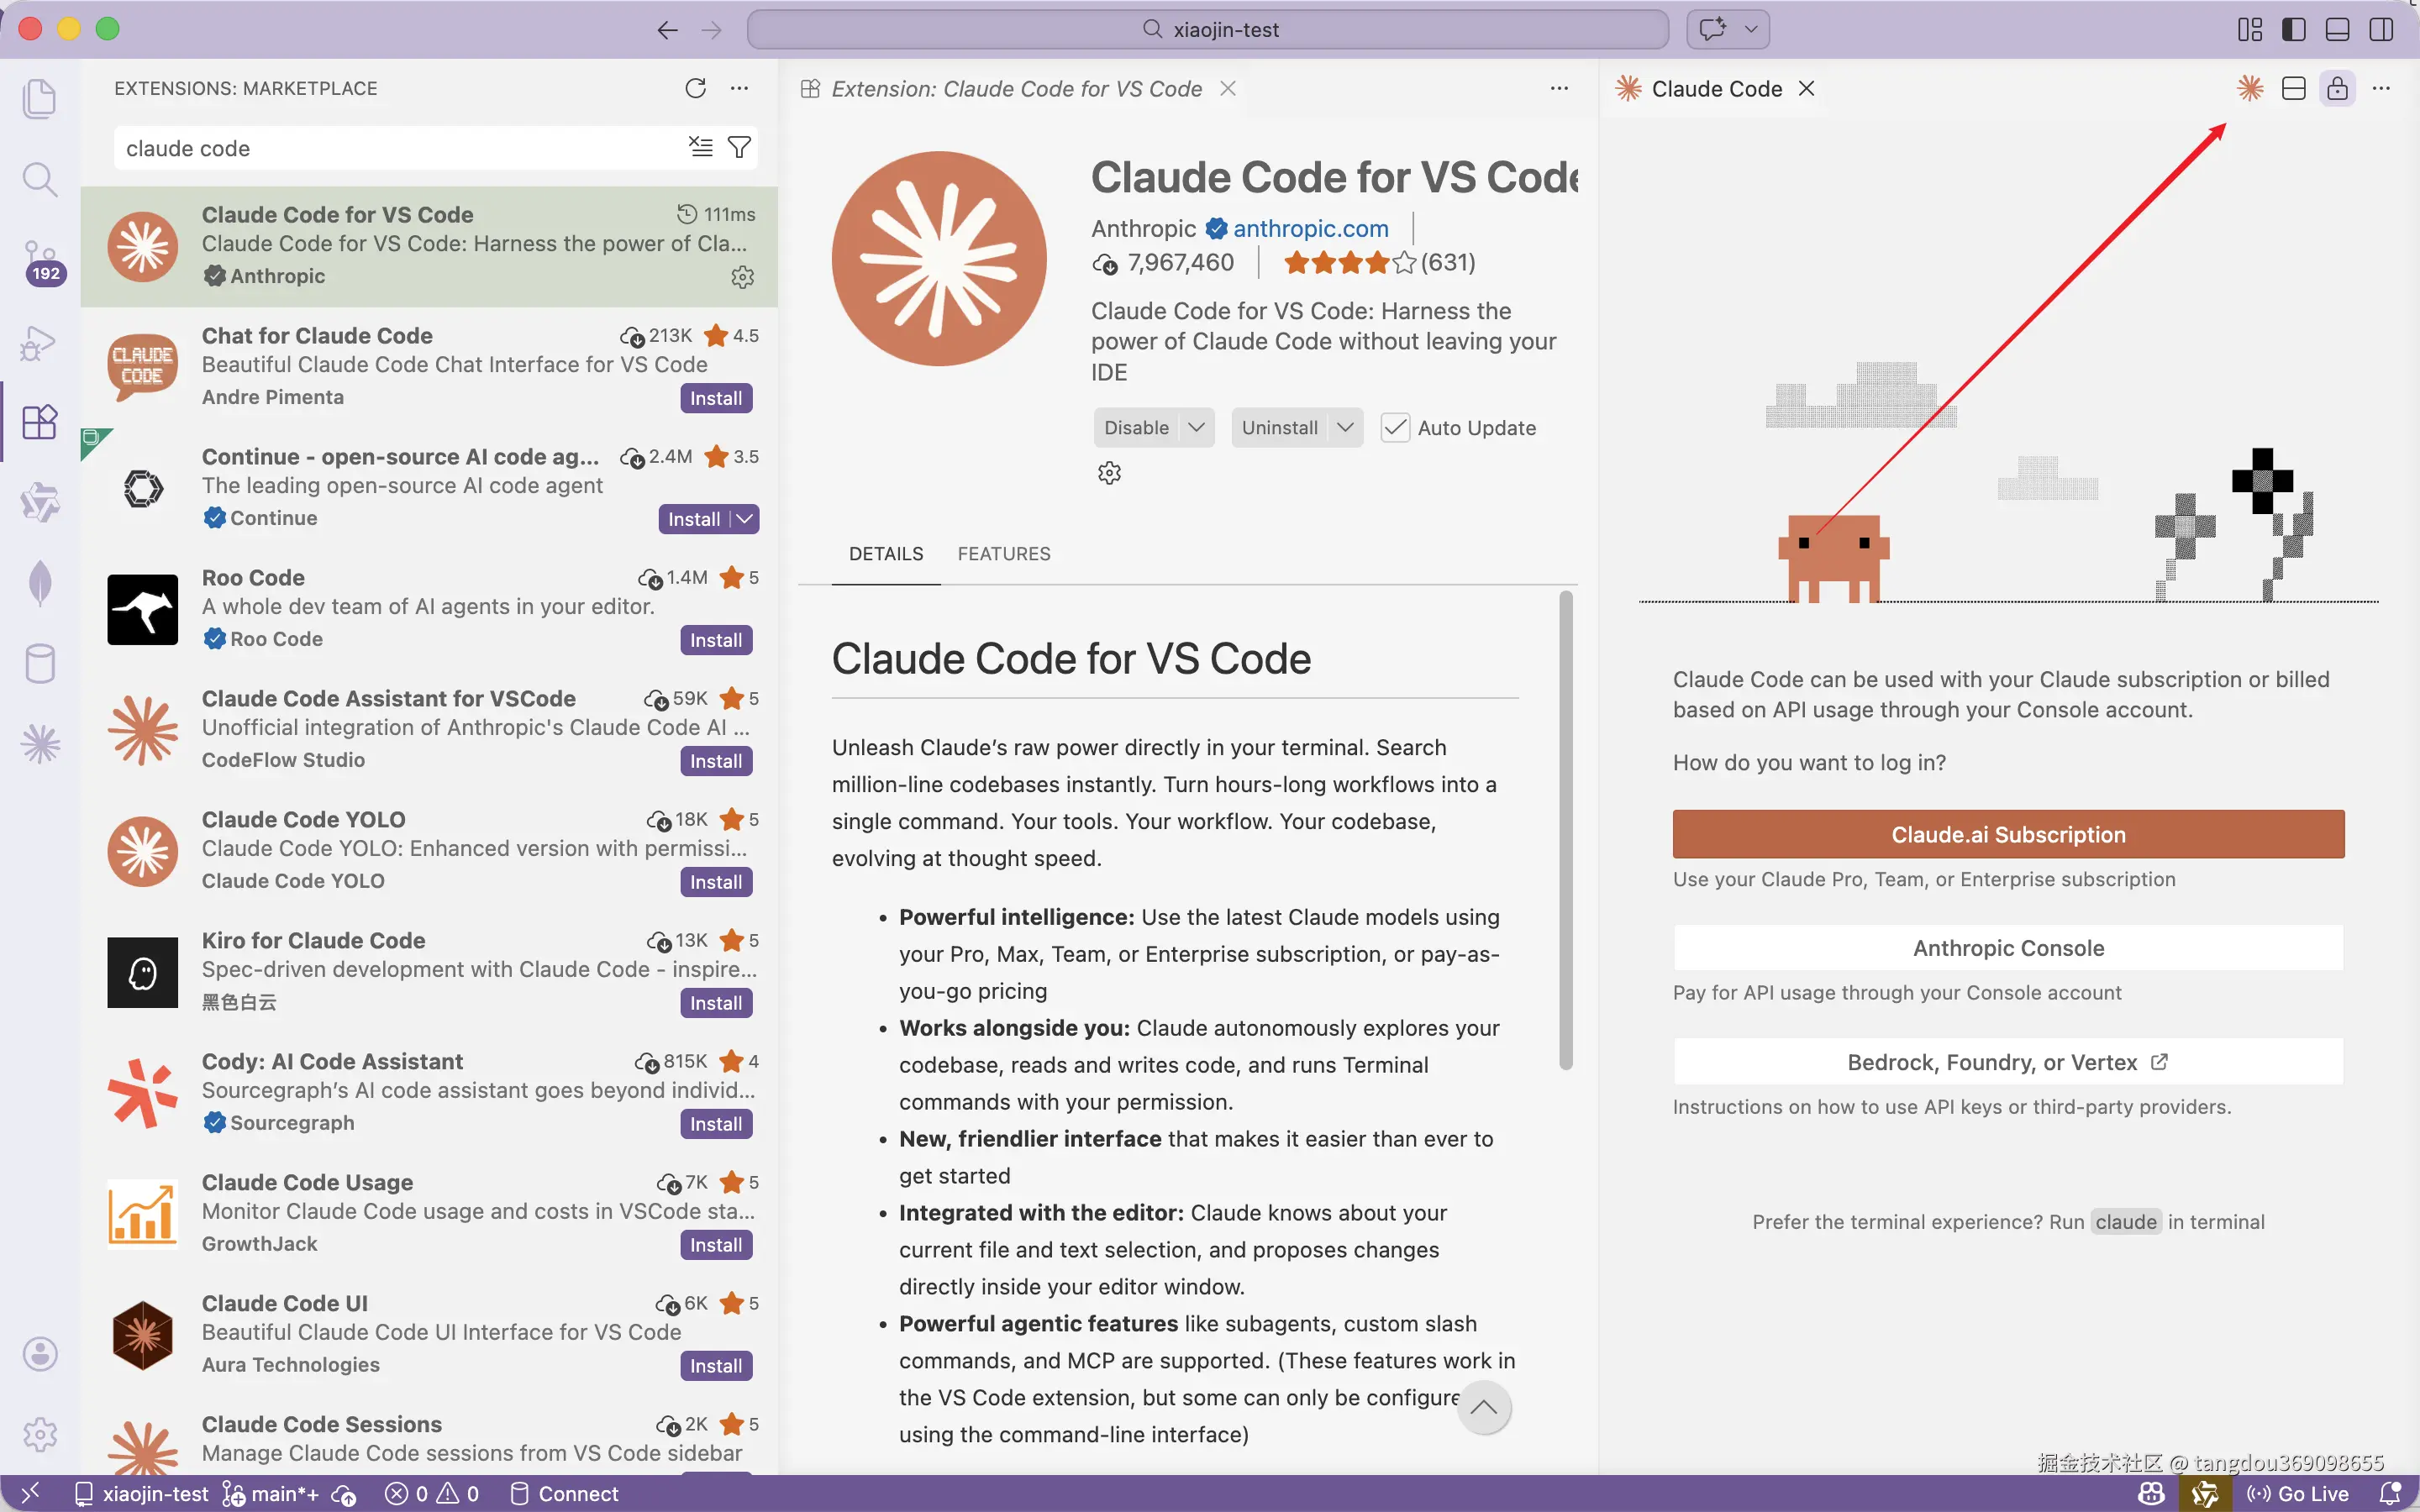This screenshot has height=1512, width=2420.
Task: Open Install dropdown arrow for Continue extension
Action: point(745,519)
